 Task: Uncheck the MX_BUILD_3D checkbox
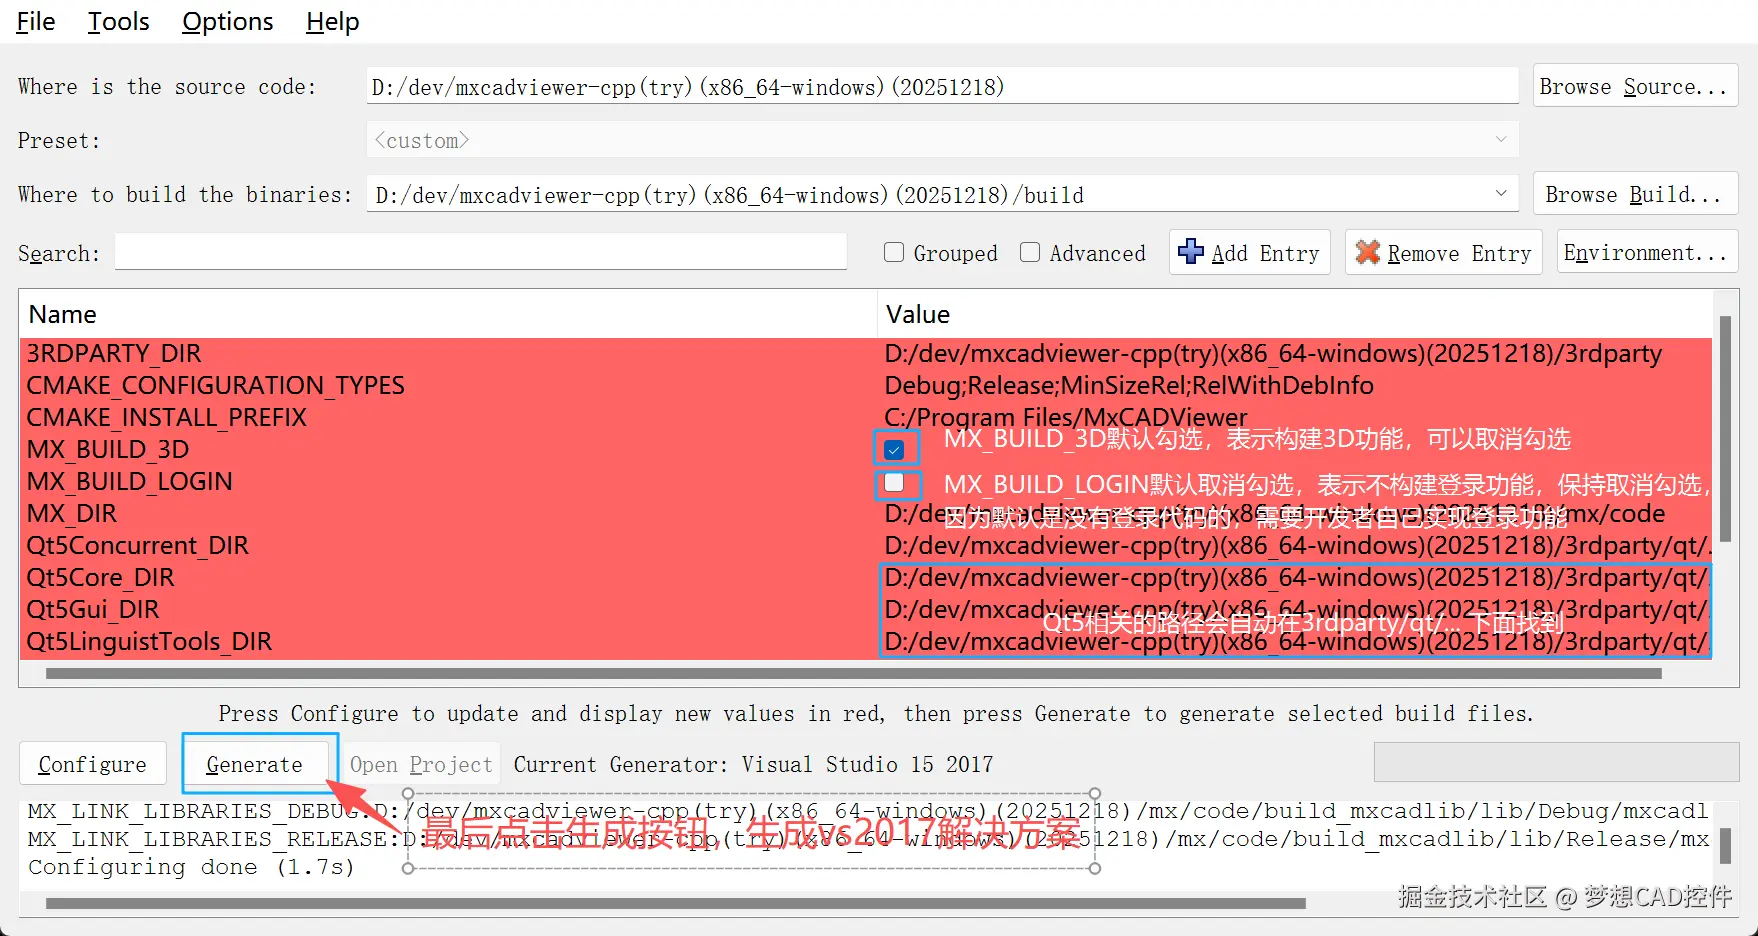(894, 449)
